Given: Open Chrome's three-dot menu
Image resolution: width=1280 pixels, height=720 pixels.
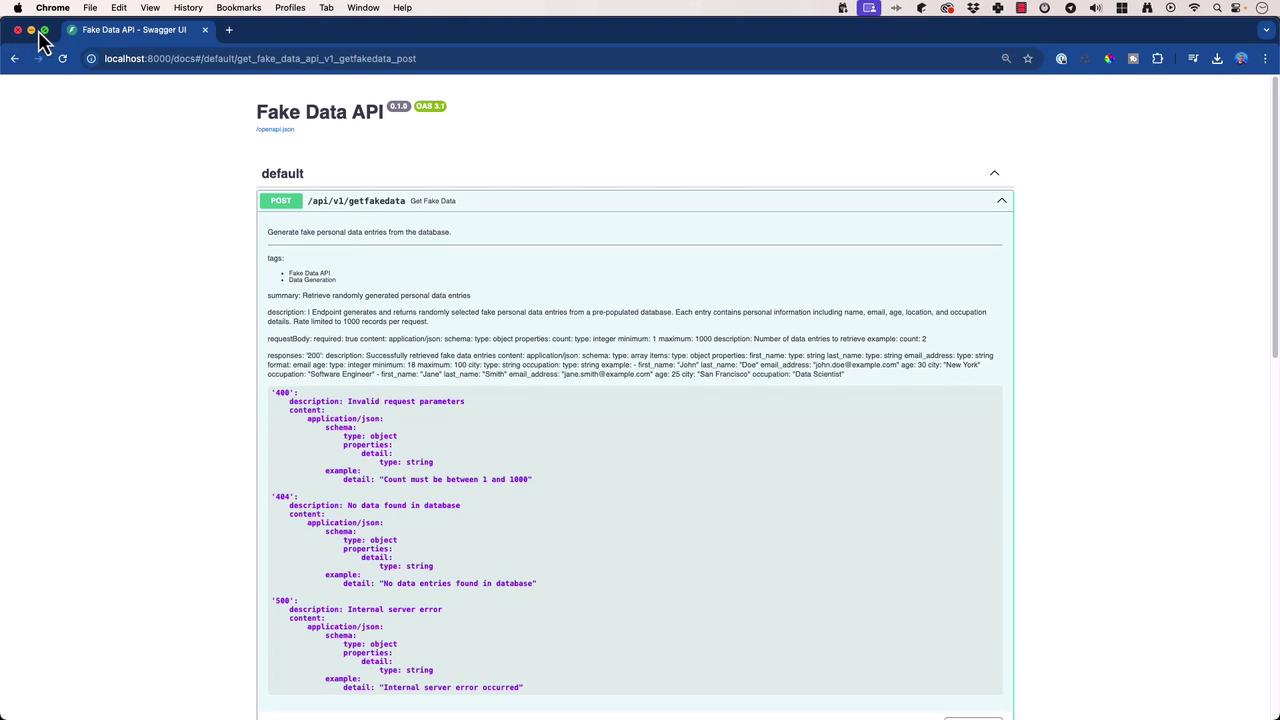Looking at the screenshot, I should pyautogui.click(x=1265, y=59).
